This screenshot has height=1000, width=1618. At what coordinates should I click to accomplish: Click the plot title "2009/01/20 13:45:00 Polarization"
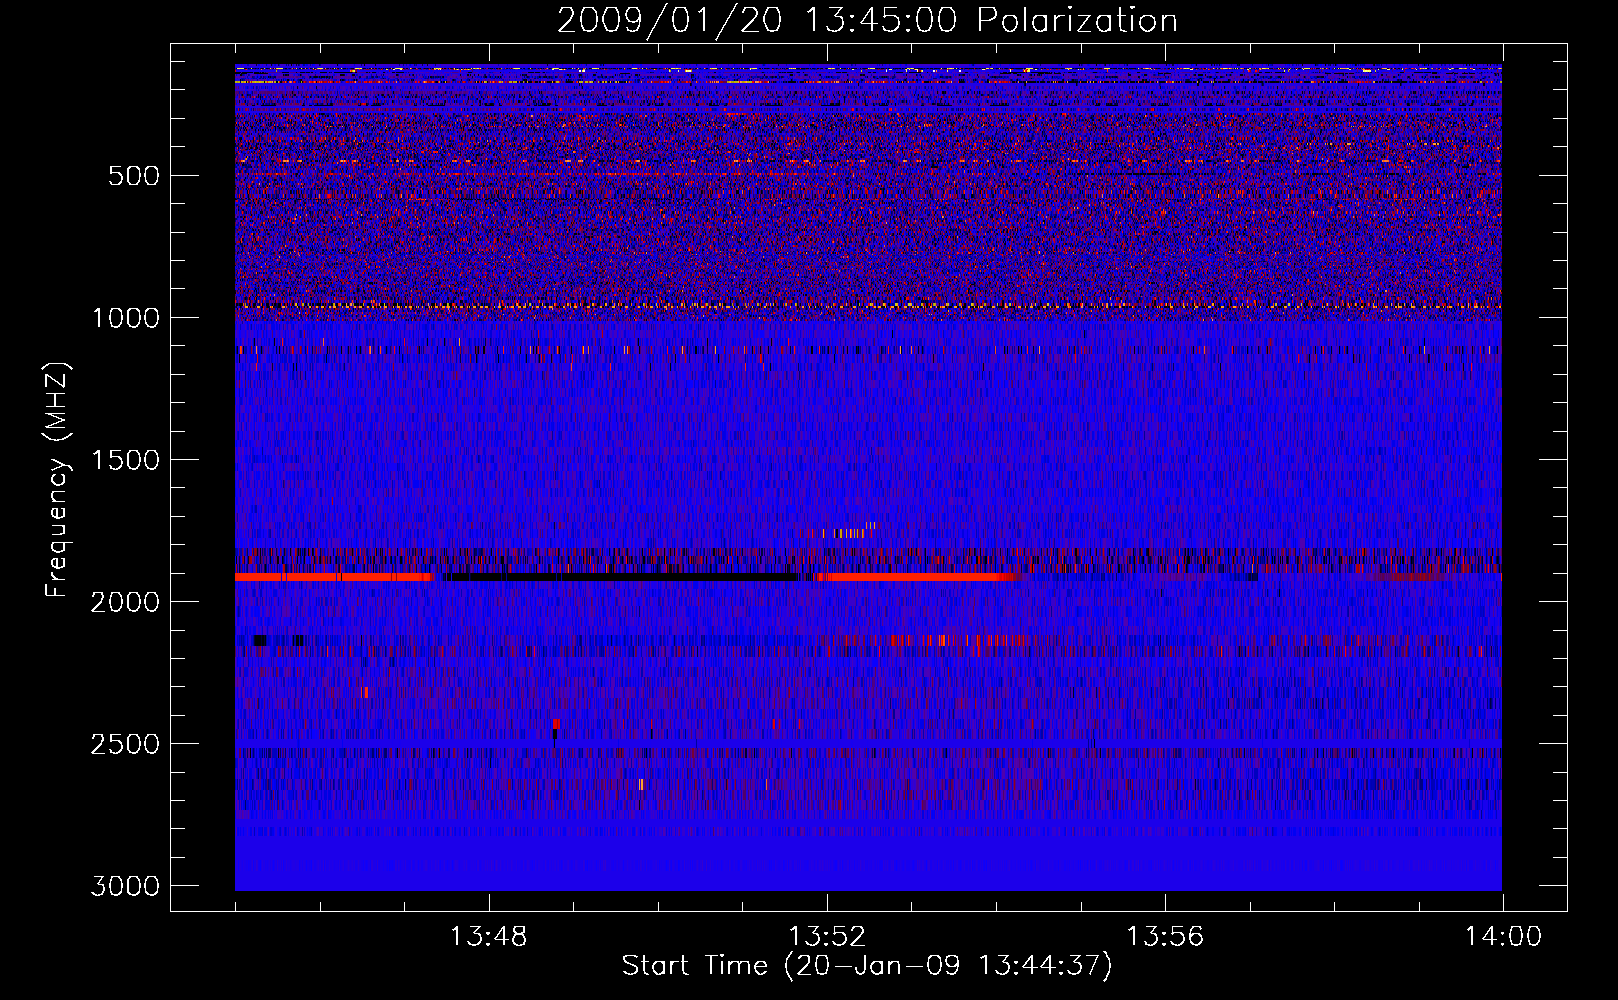click(867, 21)
